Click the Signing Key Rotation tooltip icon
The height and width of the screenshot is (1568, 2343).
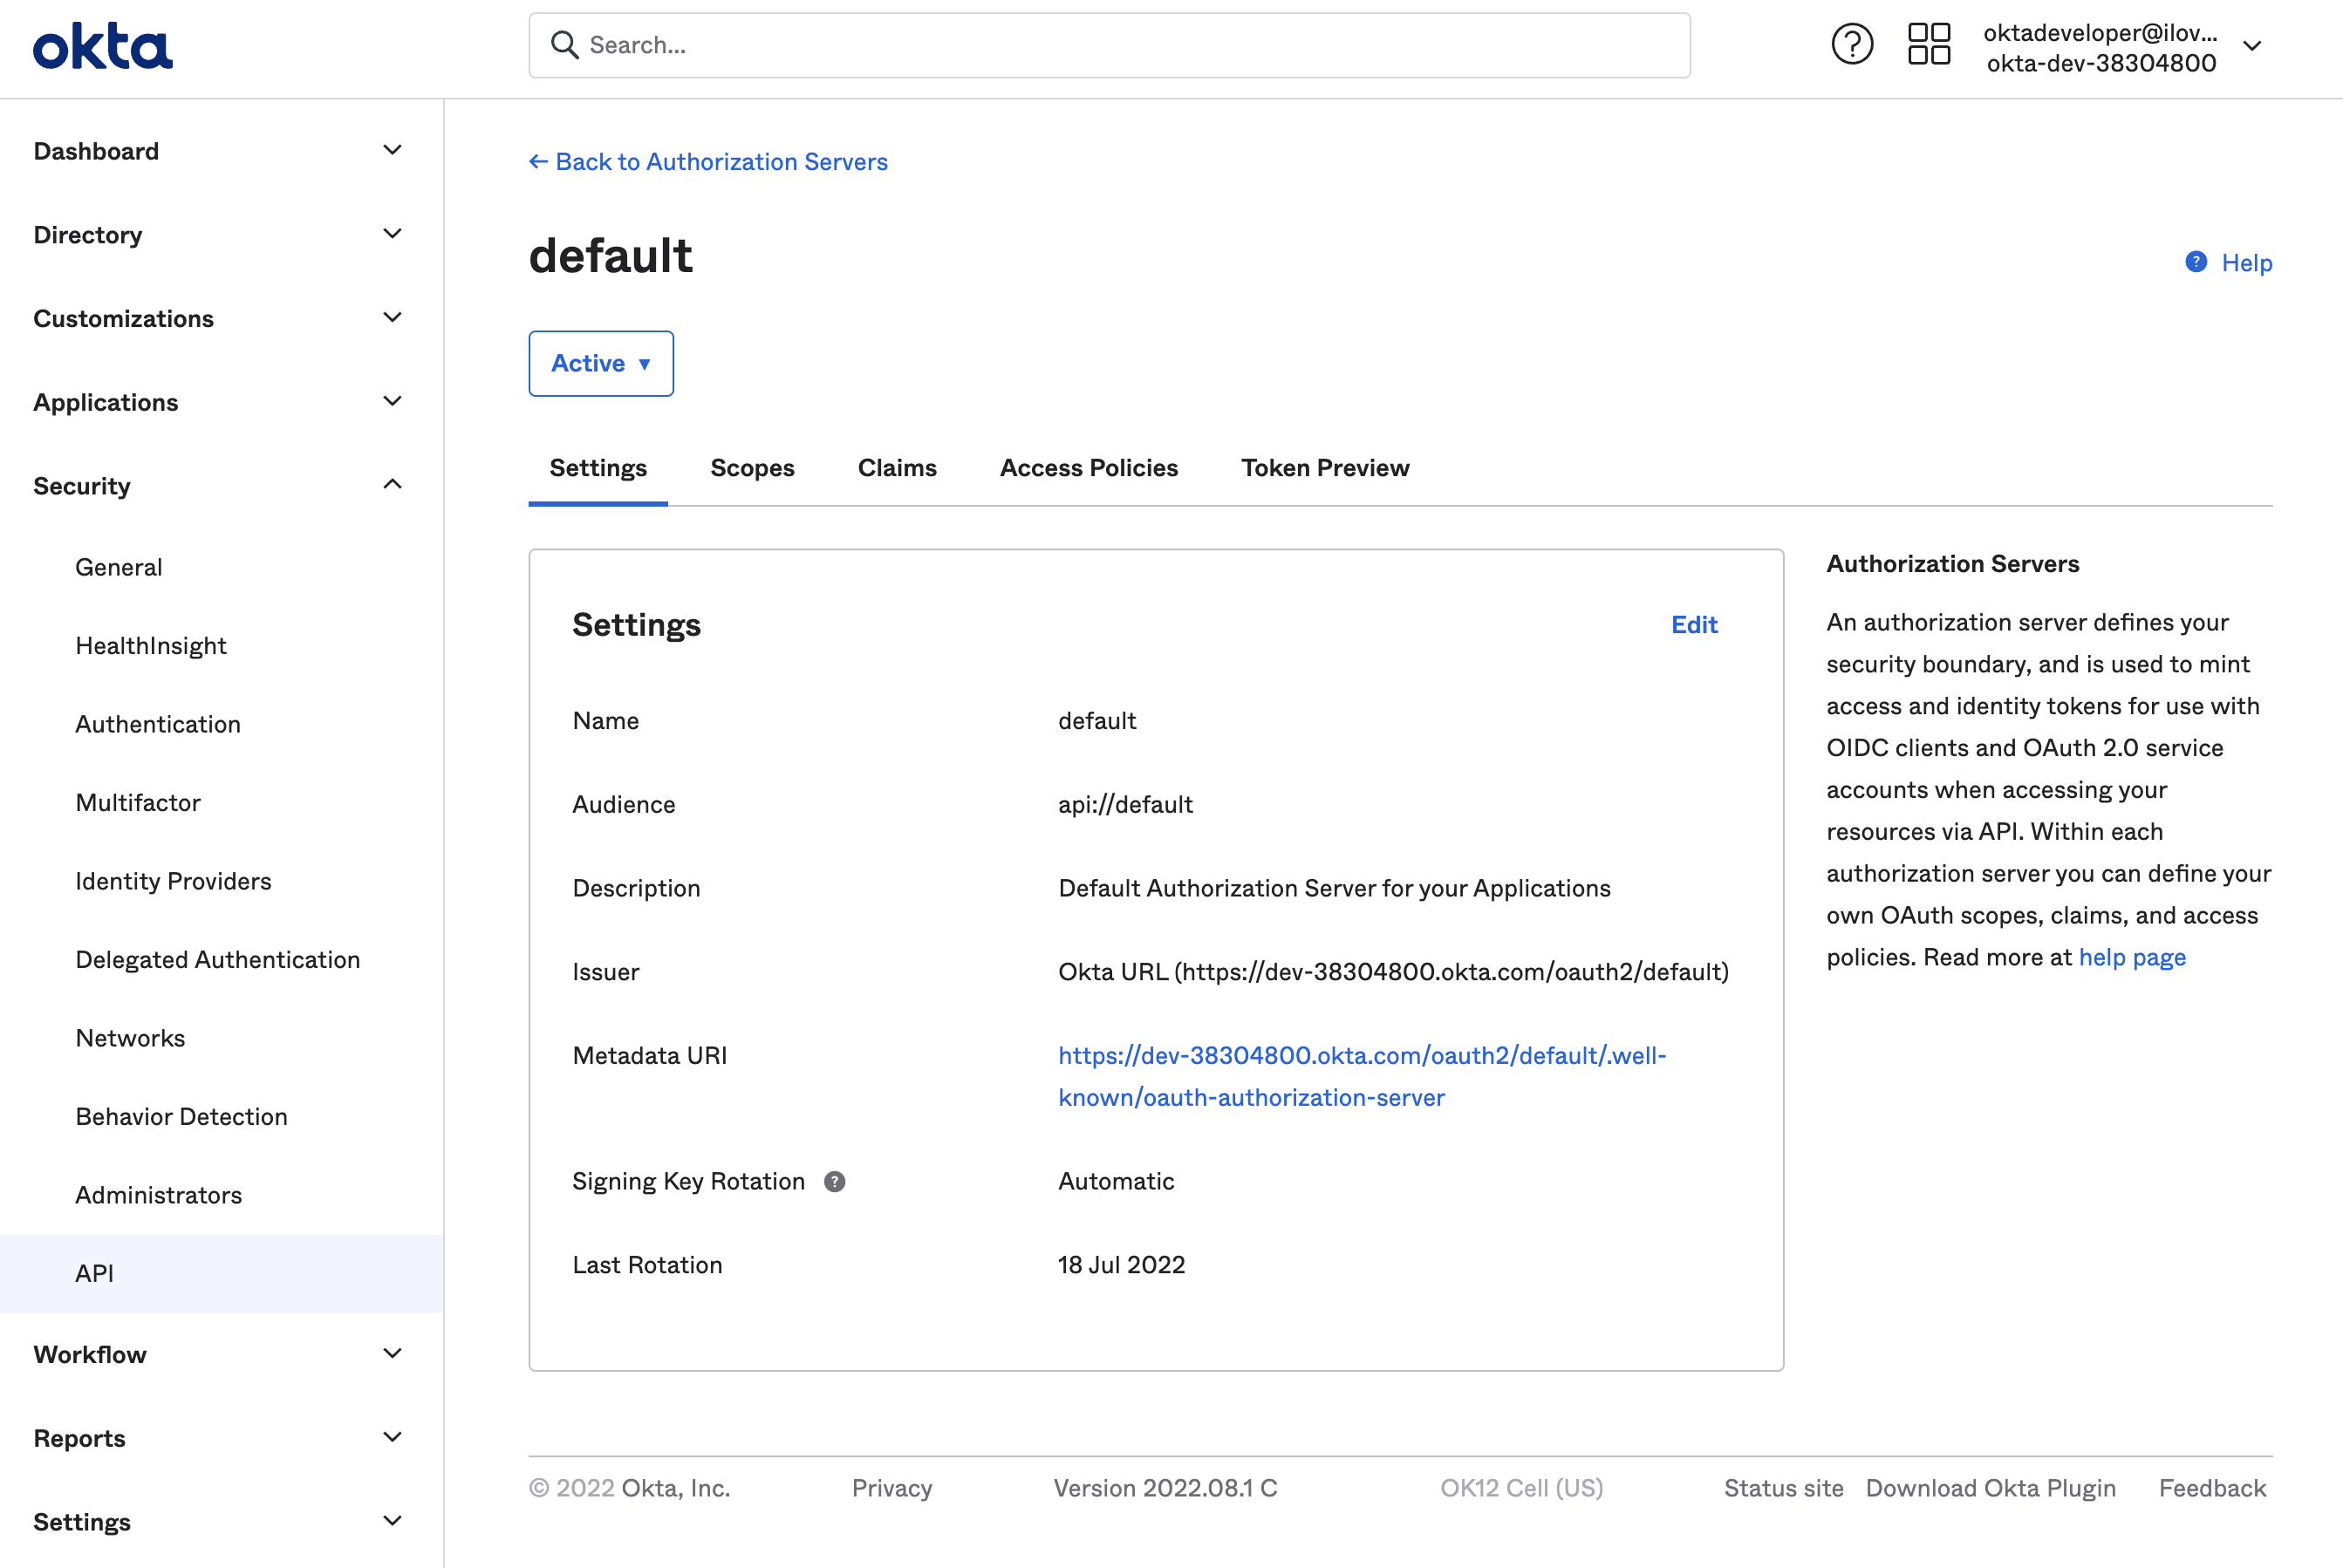835,1181
